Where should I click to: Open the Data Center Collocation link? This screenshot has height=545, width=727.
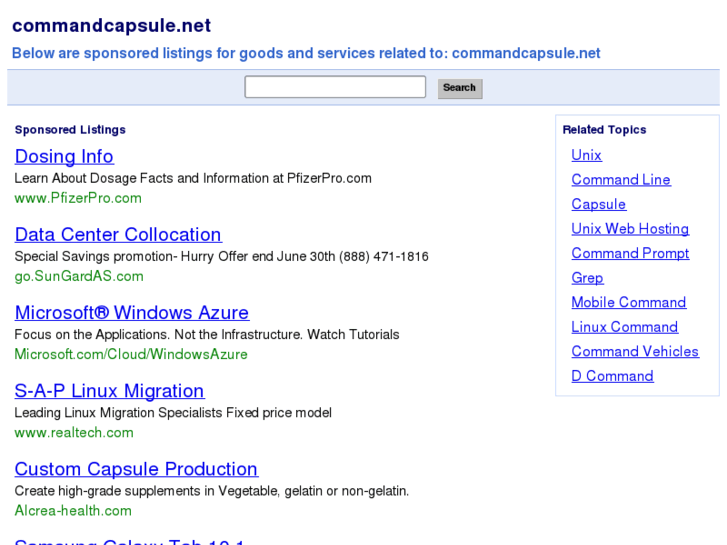click(x=118, y=235)
